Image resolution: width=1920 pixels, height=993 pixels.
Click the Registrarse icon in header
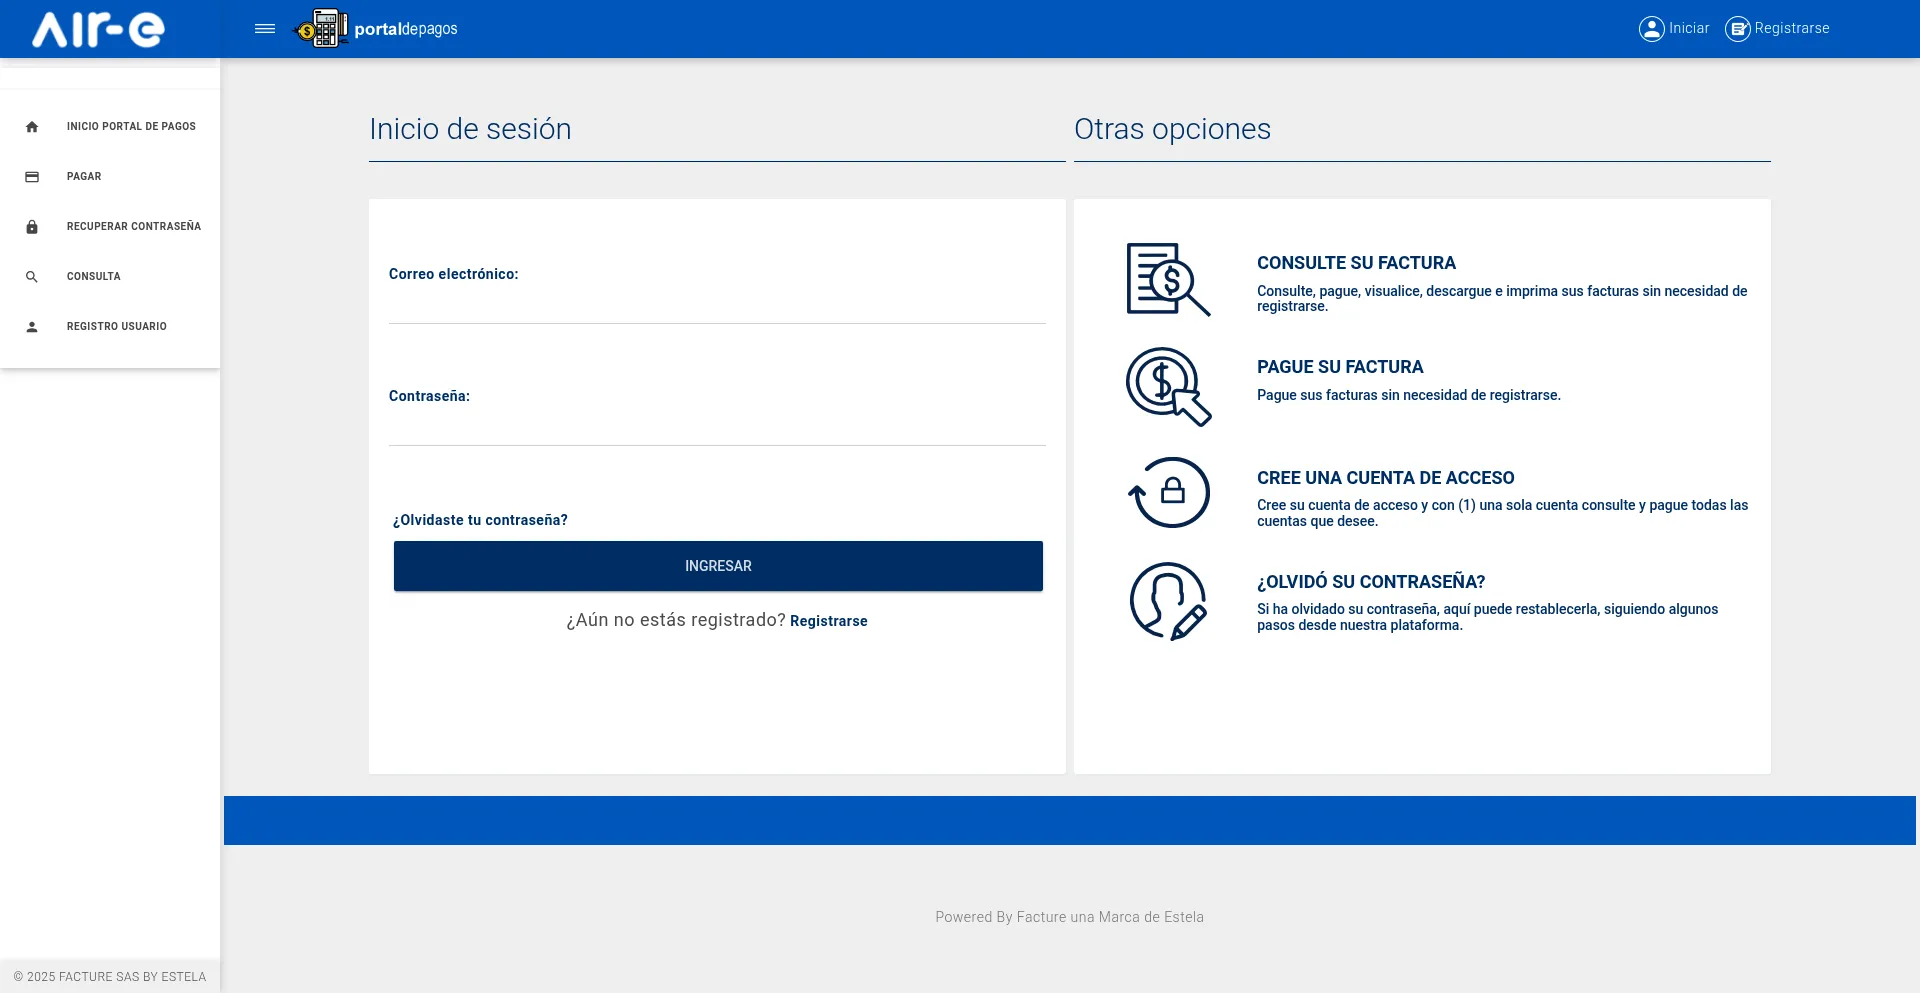click(x=1738, y=29)
